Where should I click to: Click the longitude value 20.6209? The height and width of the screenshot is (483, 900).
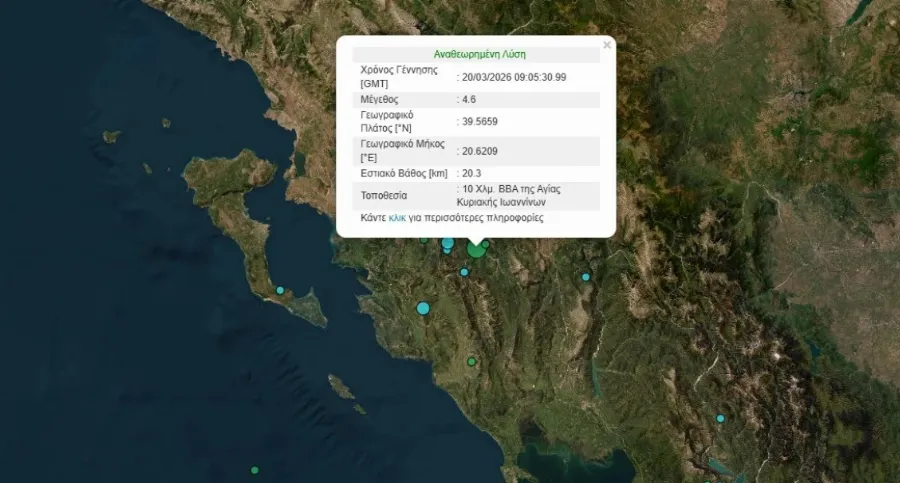click(477, 151)
